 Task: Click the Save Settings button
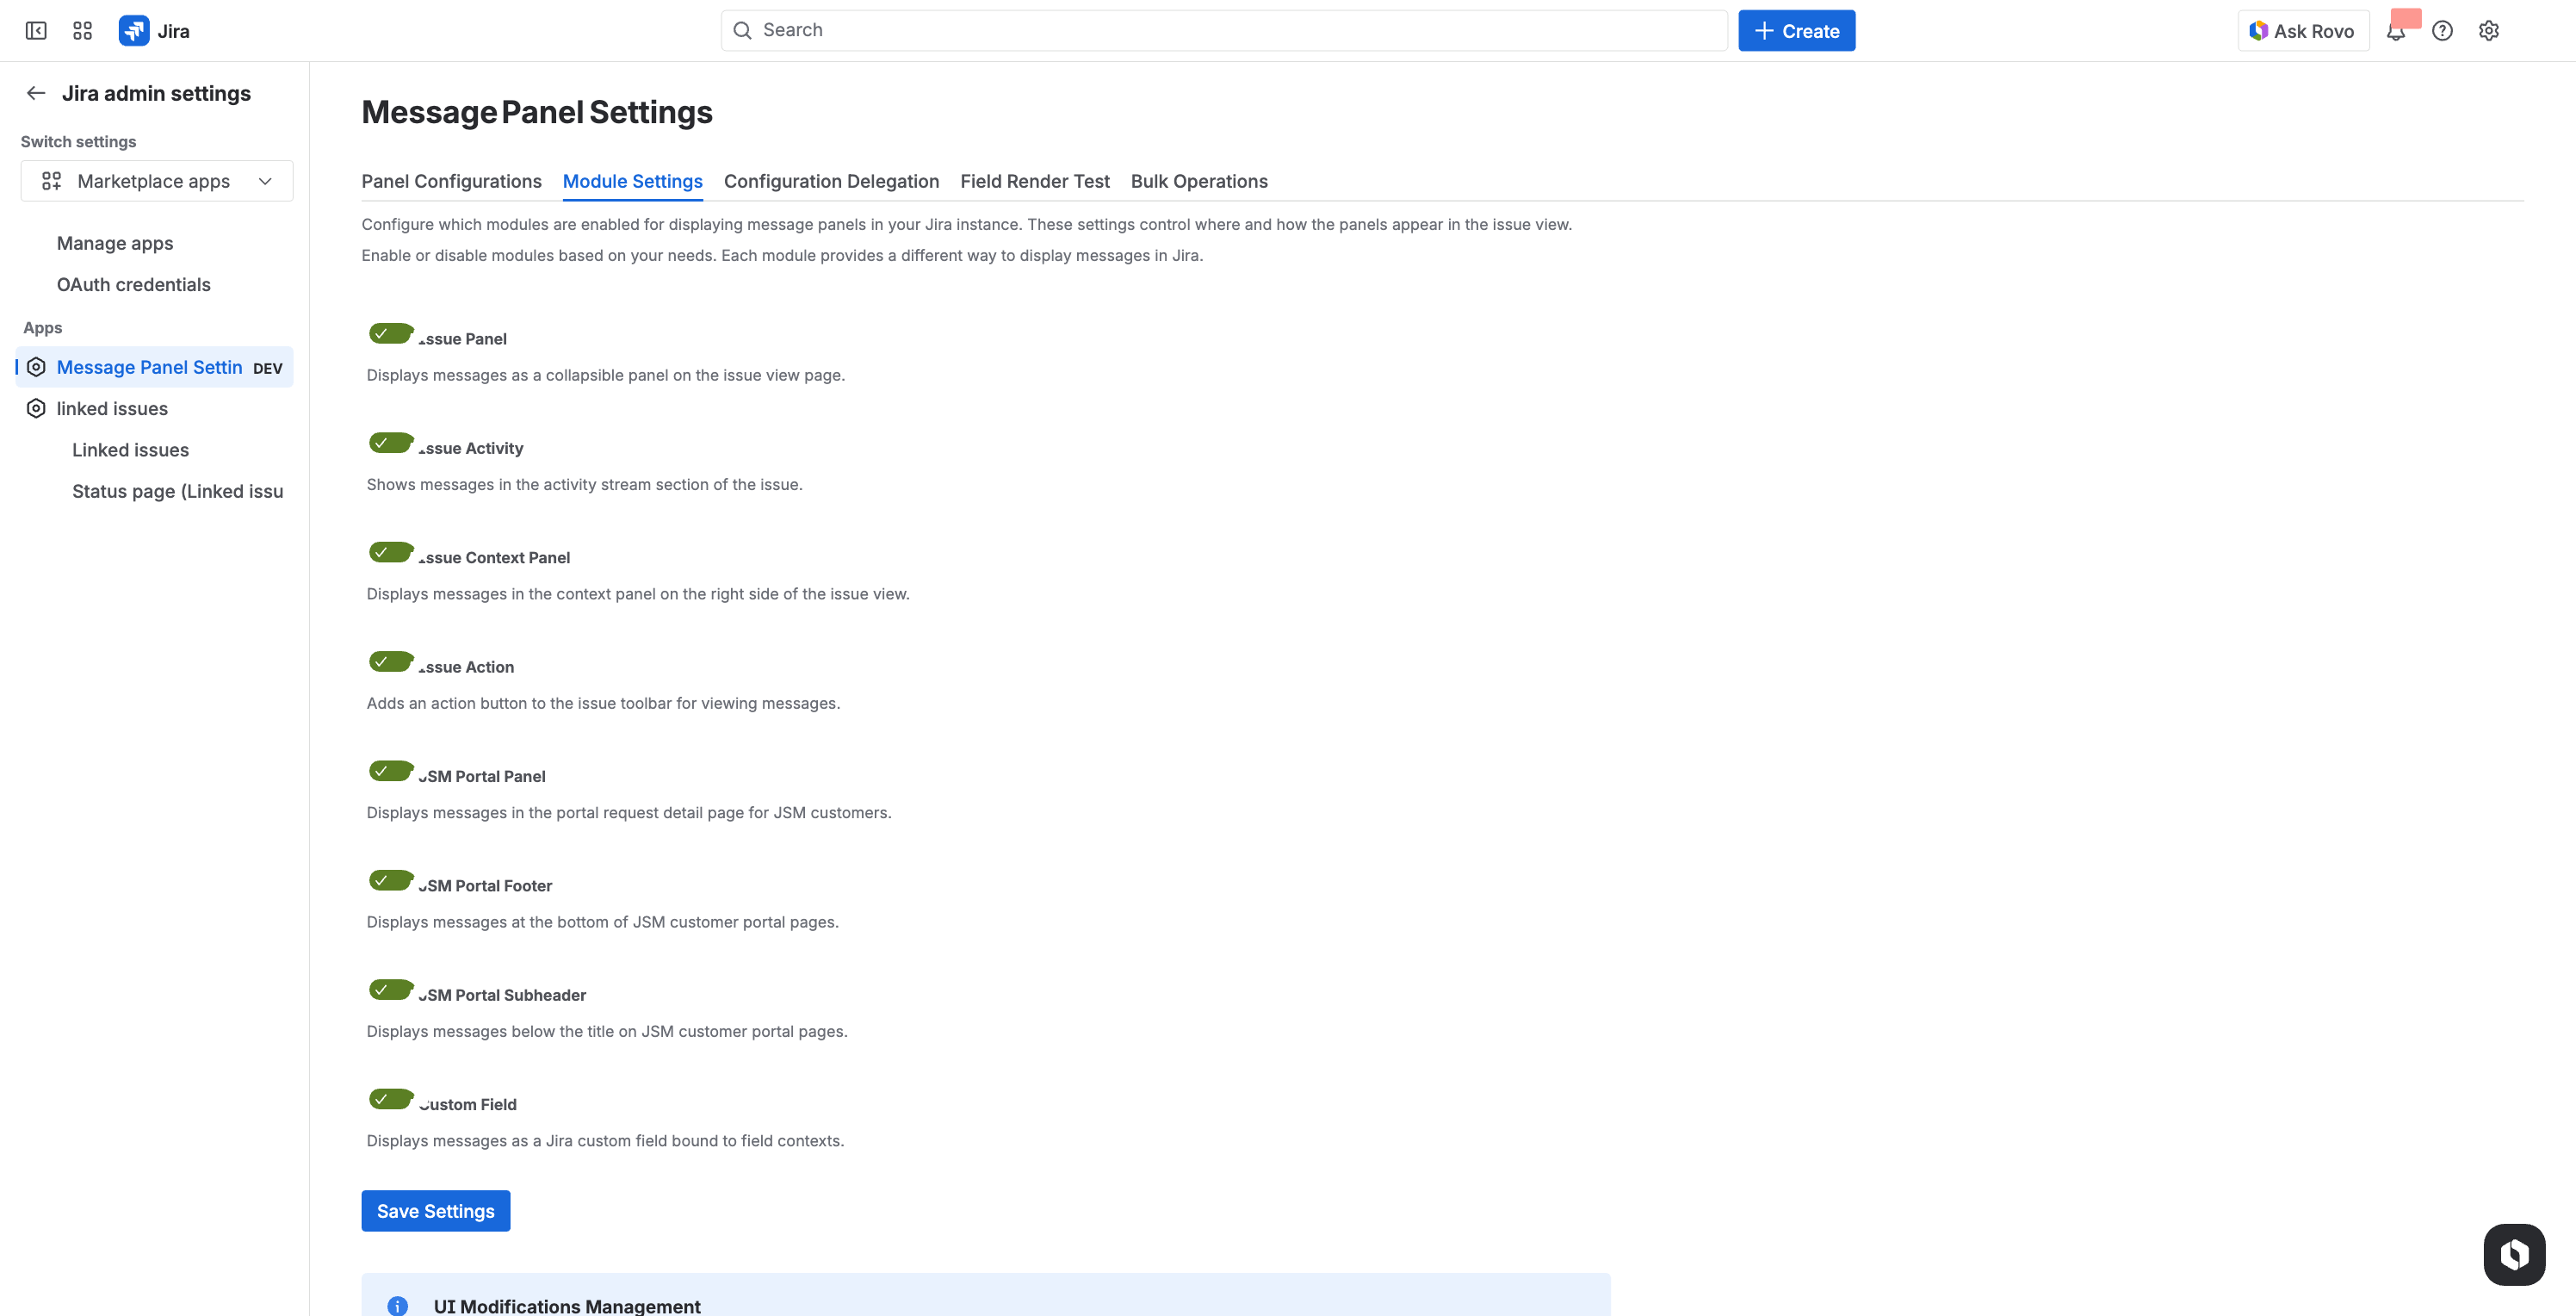(x=435, y=1210)
